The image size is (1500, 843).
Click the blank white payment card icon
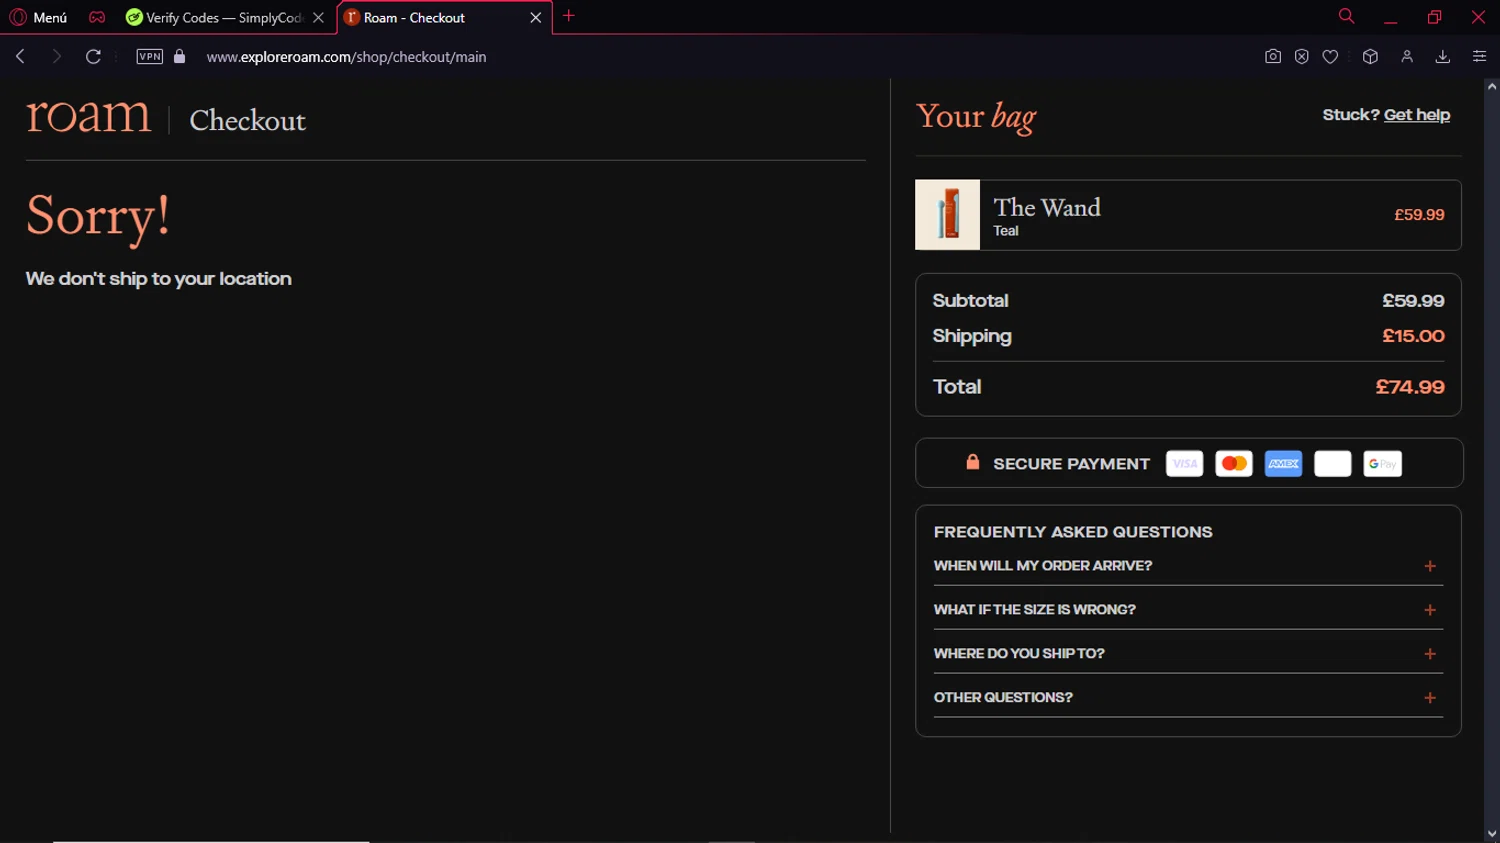point(1332,464)
